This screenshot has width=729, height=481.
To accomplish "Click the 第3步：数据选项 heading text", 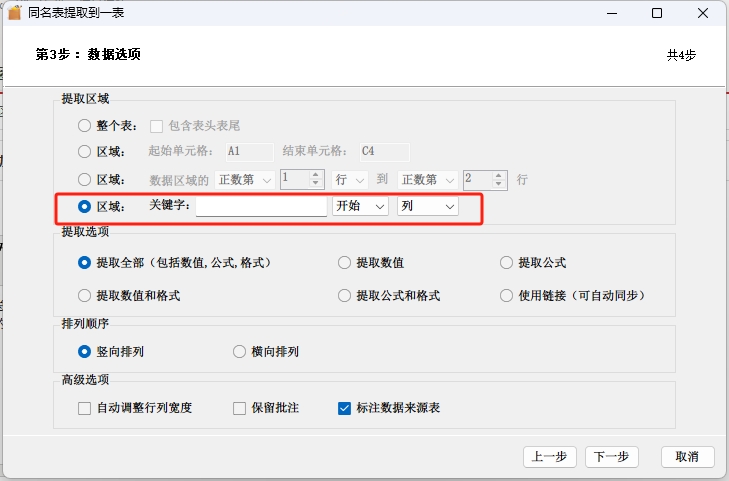I will [88, 54].
